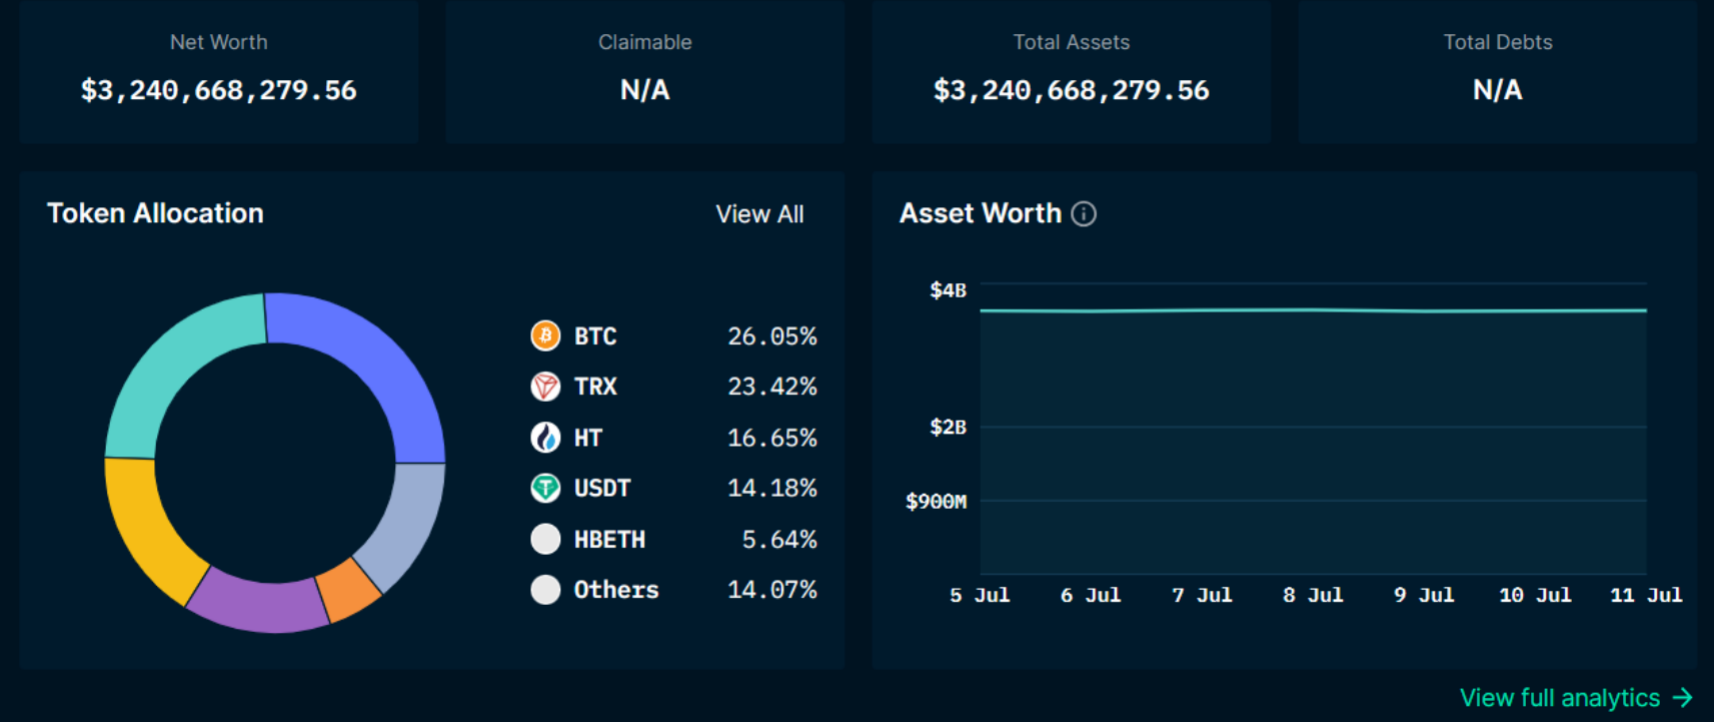Click the BTC bitcoin token icon
The width and height of the screenshot is (1714, 722).
tap(545, 335)
